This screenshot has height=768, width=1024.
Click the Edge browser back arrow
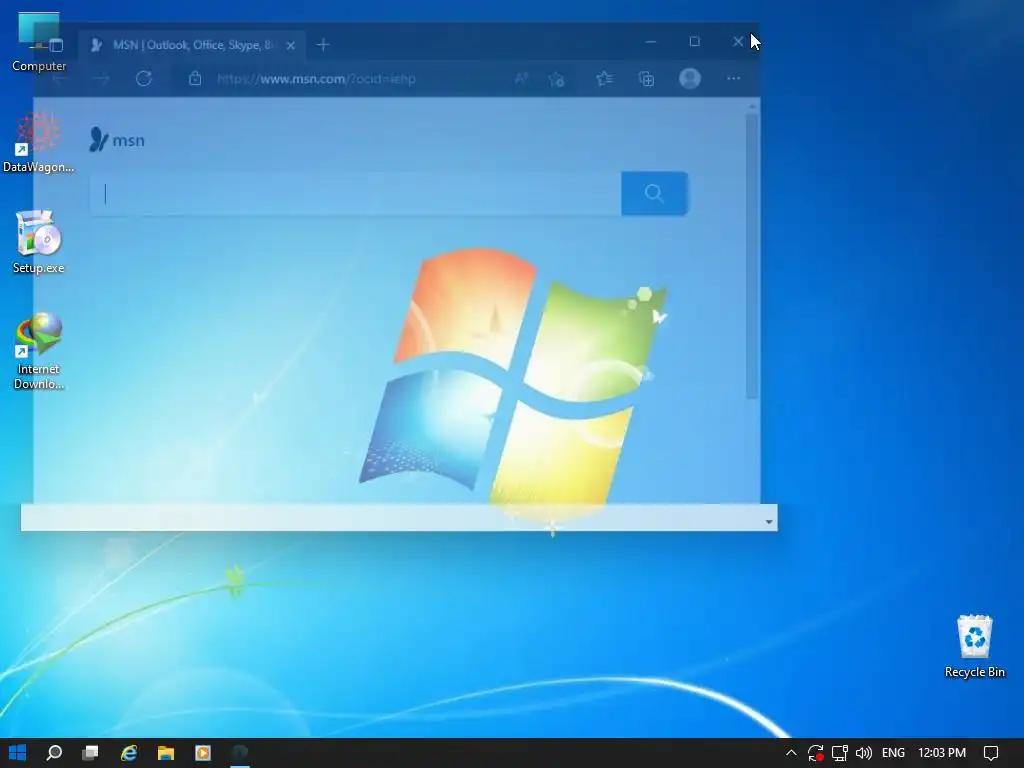59,79
